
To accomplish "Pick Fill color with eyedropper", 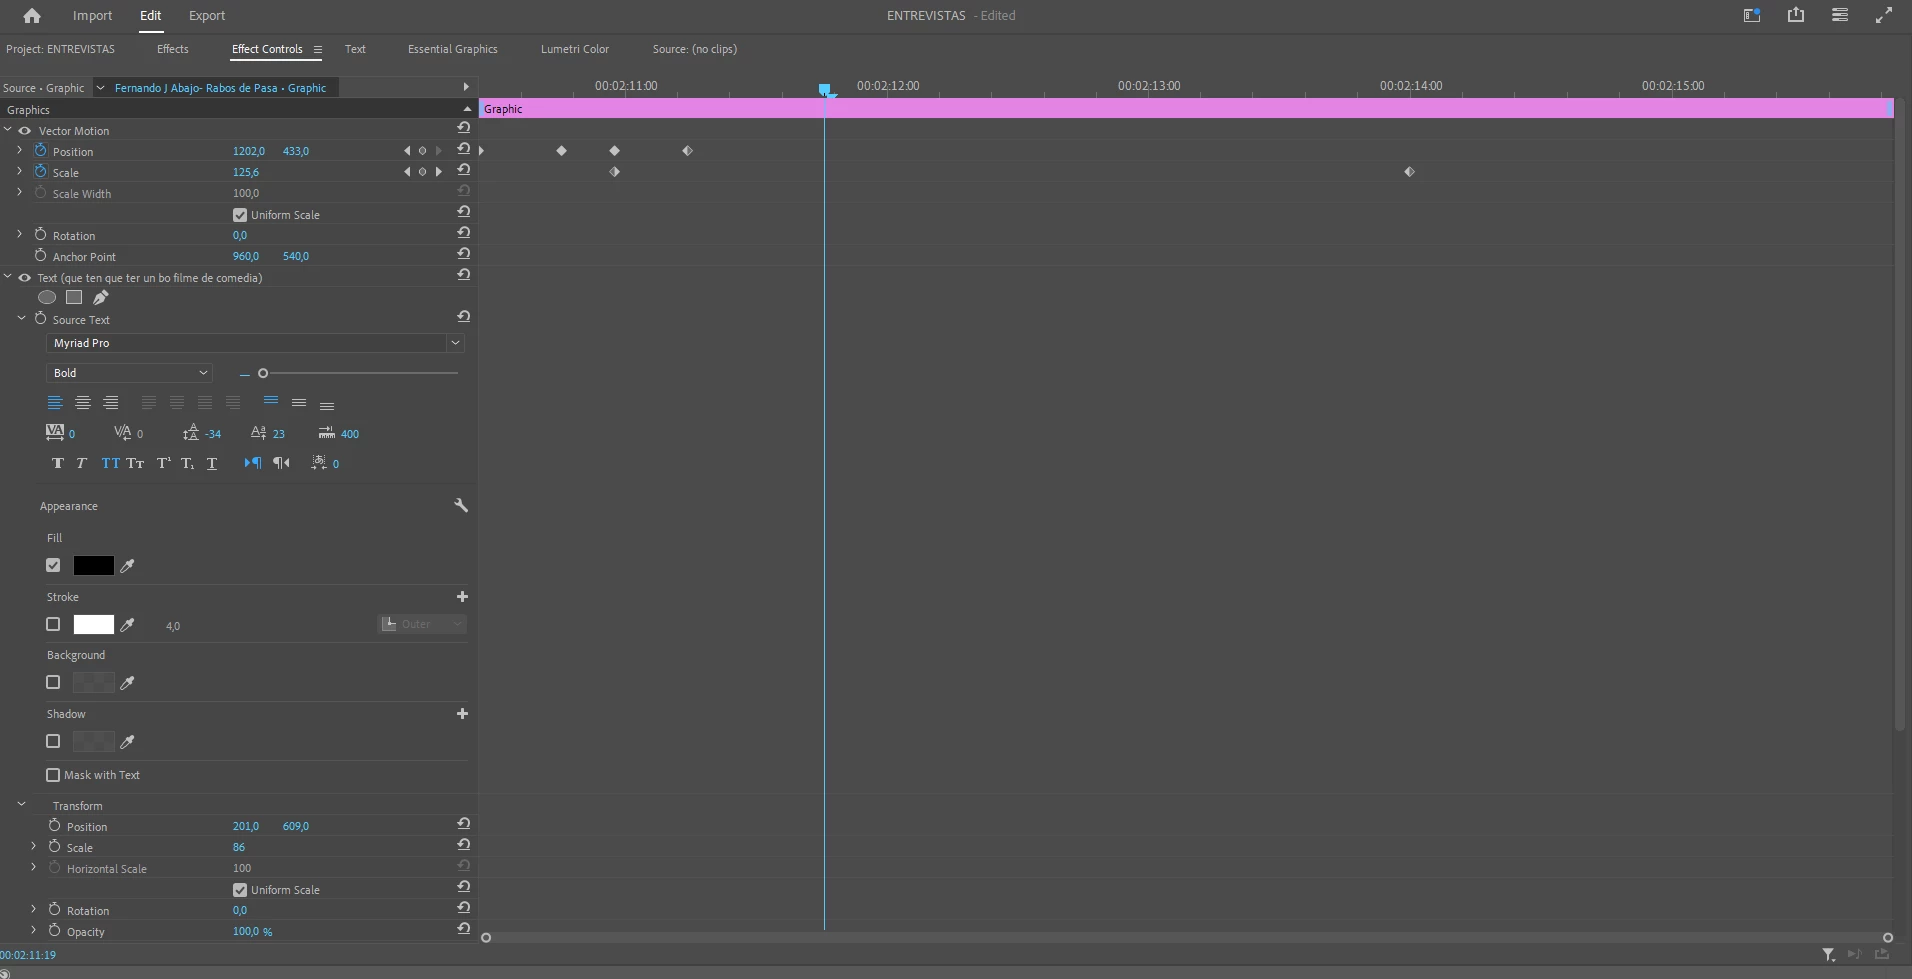I will pos(127,566).
